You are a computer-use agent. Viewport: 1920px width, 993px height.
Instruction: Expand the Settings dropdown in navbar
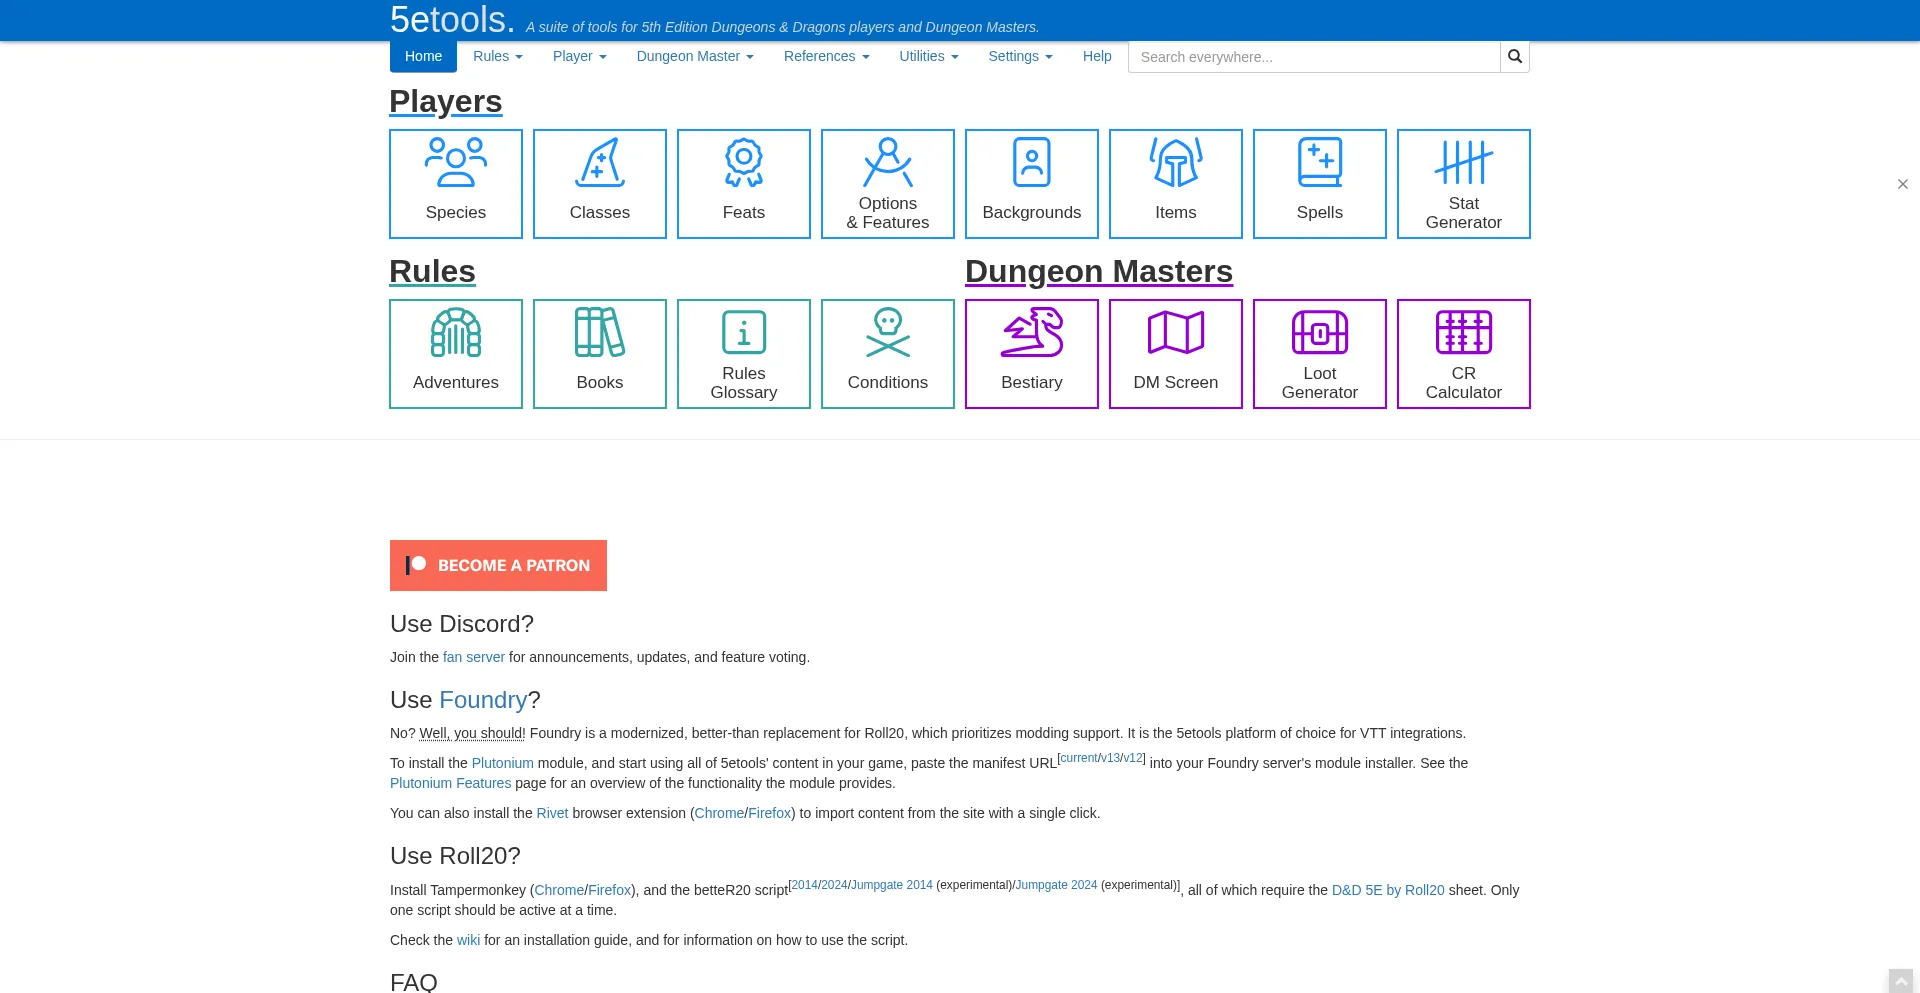(1019, 57)
